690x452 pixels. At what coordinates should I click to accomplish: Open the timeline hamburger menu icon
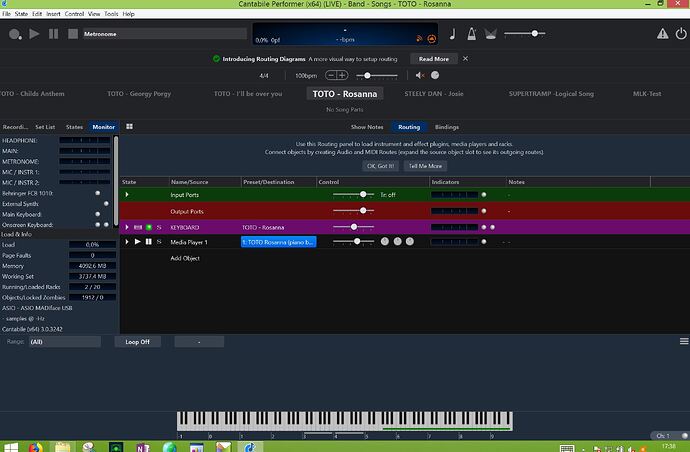click(684, 342)
